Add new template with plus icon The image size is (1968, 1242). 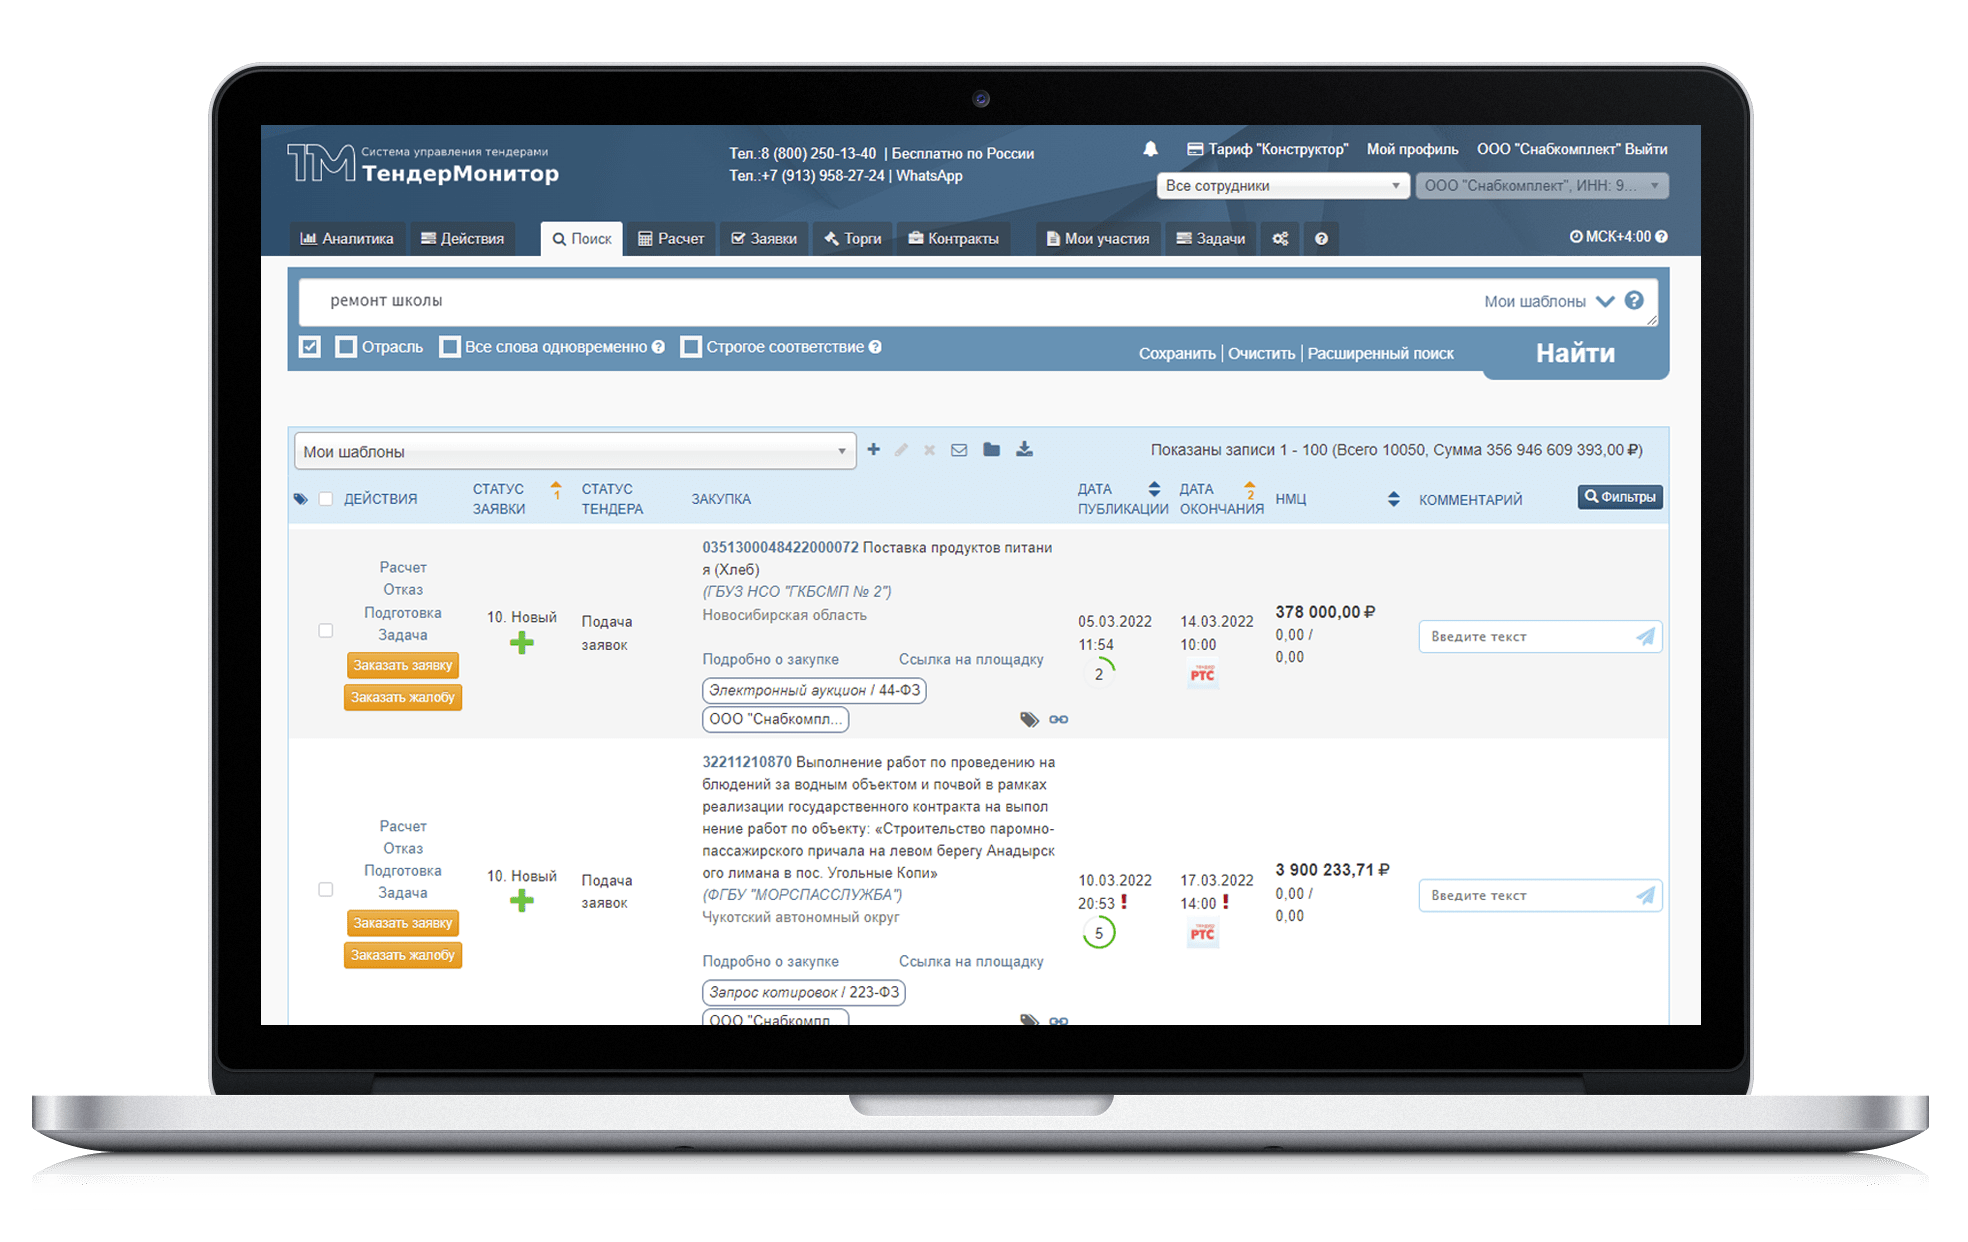point(873,450)
